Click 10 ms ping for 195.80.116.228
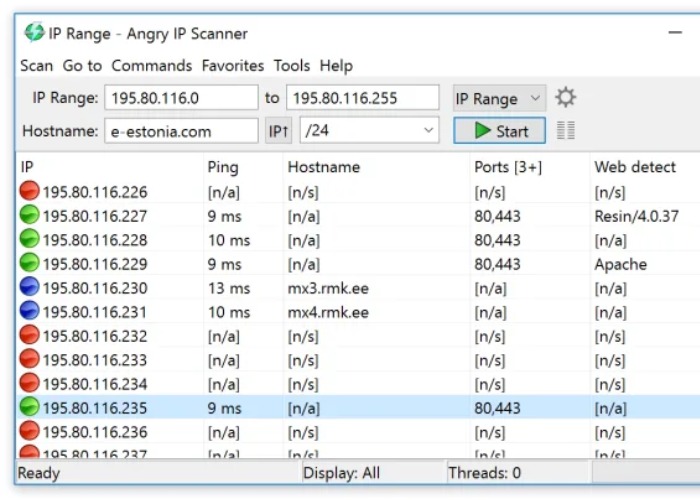700x500 pixels. pos(229,240)
